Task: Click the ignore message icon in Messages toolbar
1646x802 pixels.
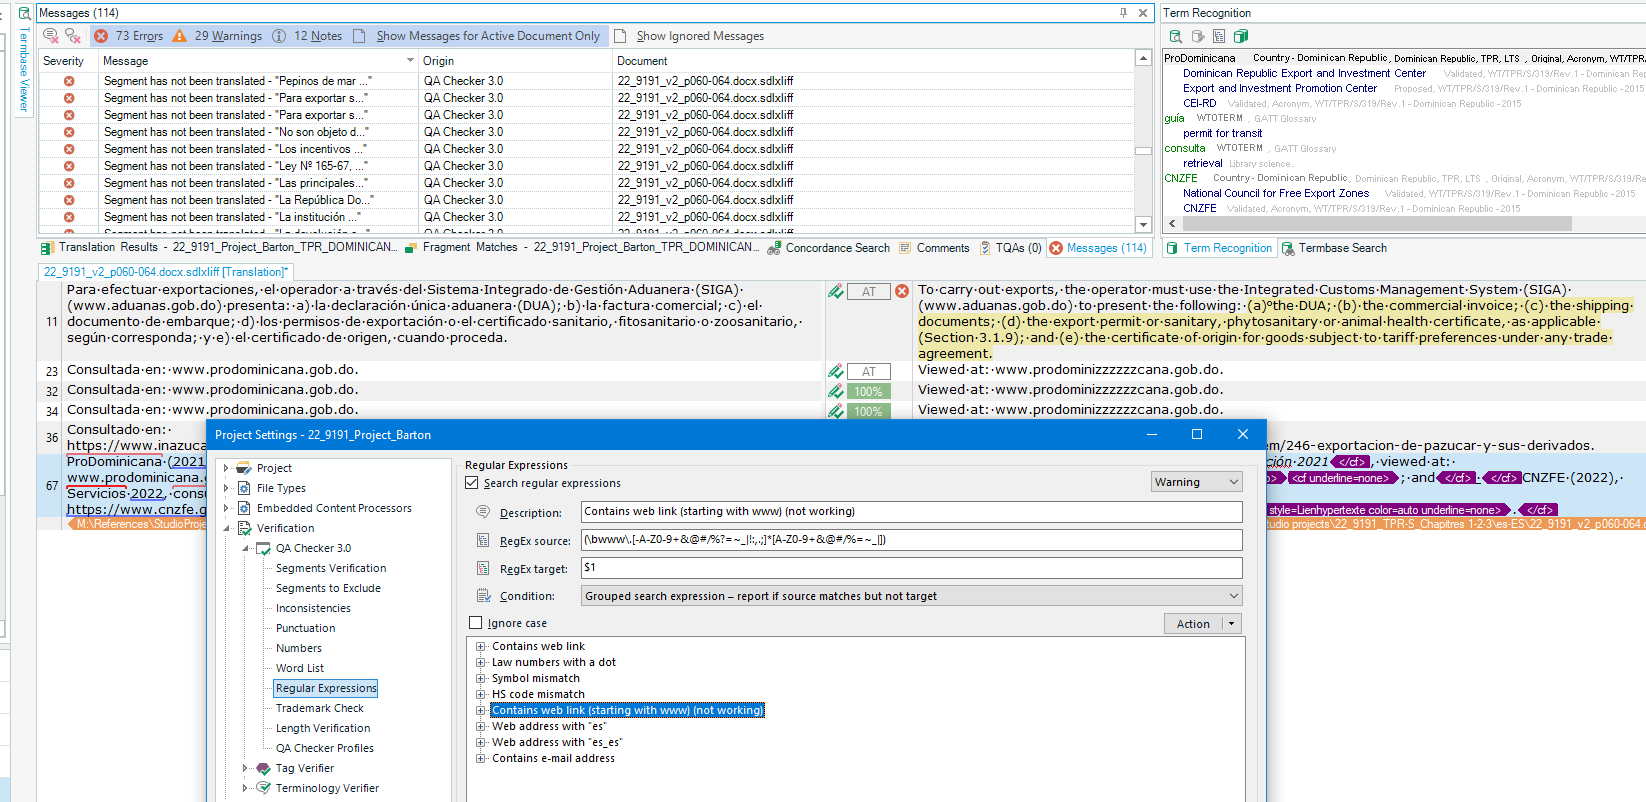Action: pos(51,36)
